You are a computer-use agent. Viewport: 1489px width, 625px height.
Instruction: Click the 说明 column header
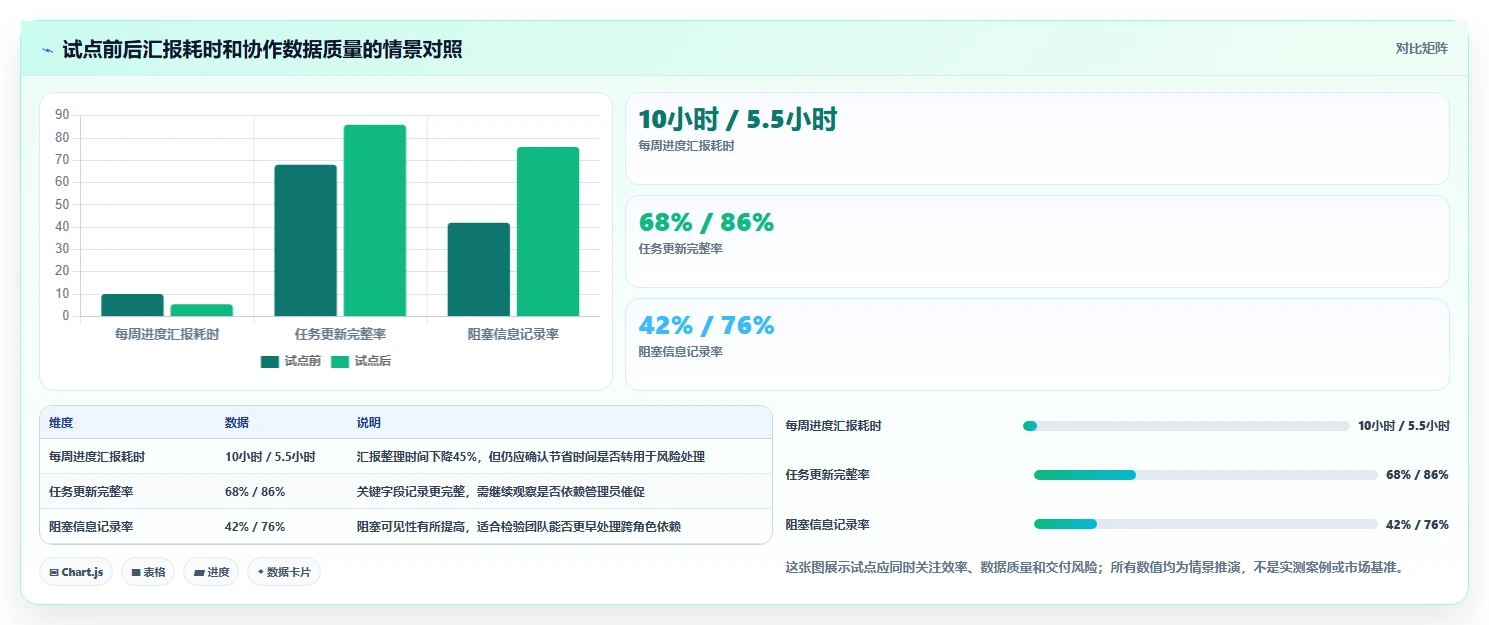pos(369,423)
